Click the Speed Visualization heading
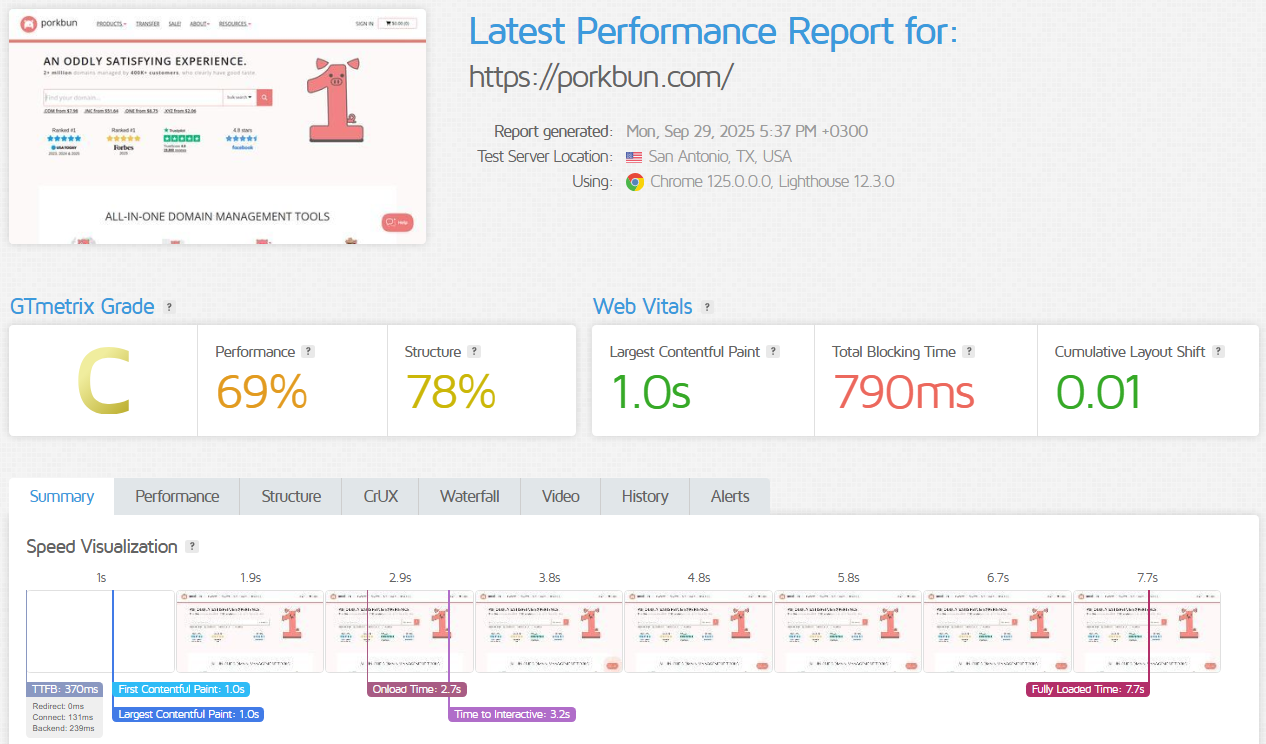The image size is (1266, 744). (102, 547)
